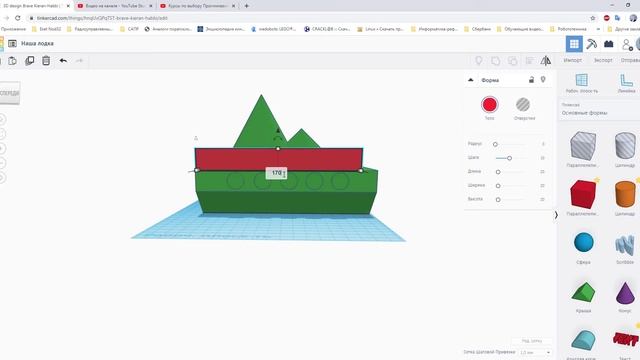The height and width of the screenshot is (360, 640).
Task: Toggle the lock editing icon in the shape panel
Action: tap(531, 80)
